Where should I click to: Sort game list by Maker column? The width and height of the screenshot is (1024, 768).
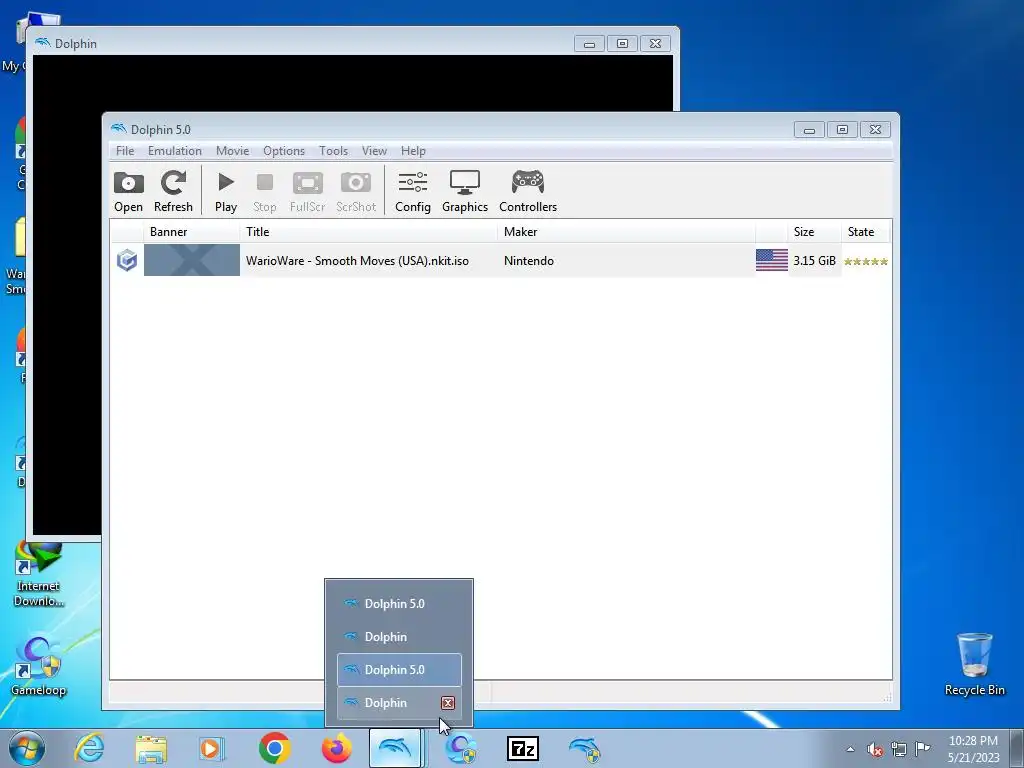coord(626,232)
